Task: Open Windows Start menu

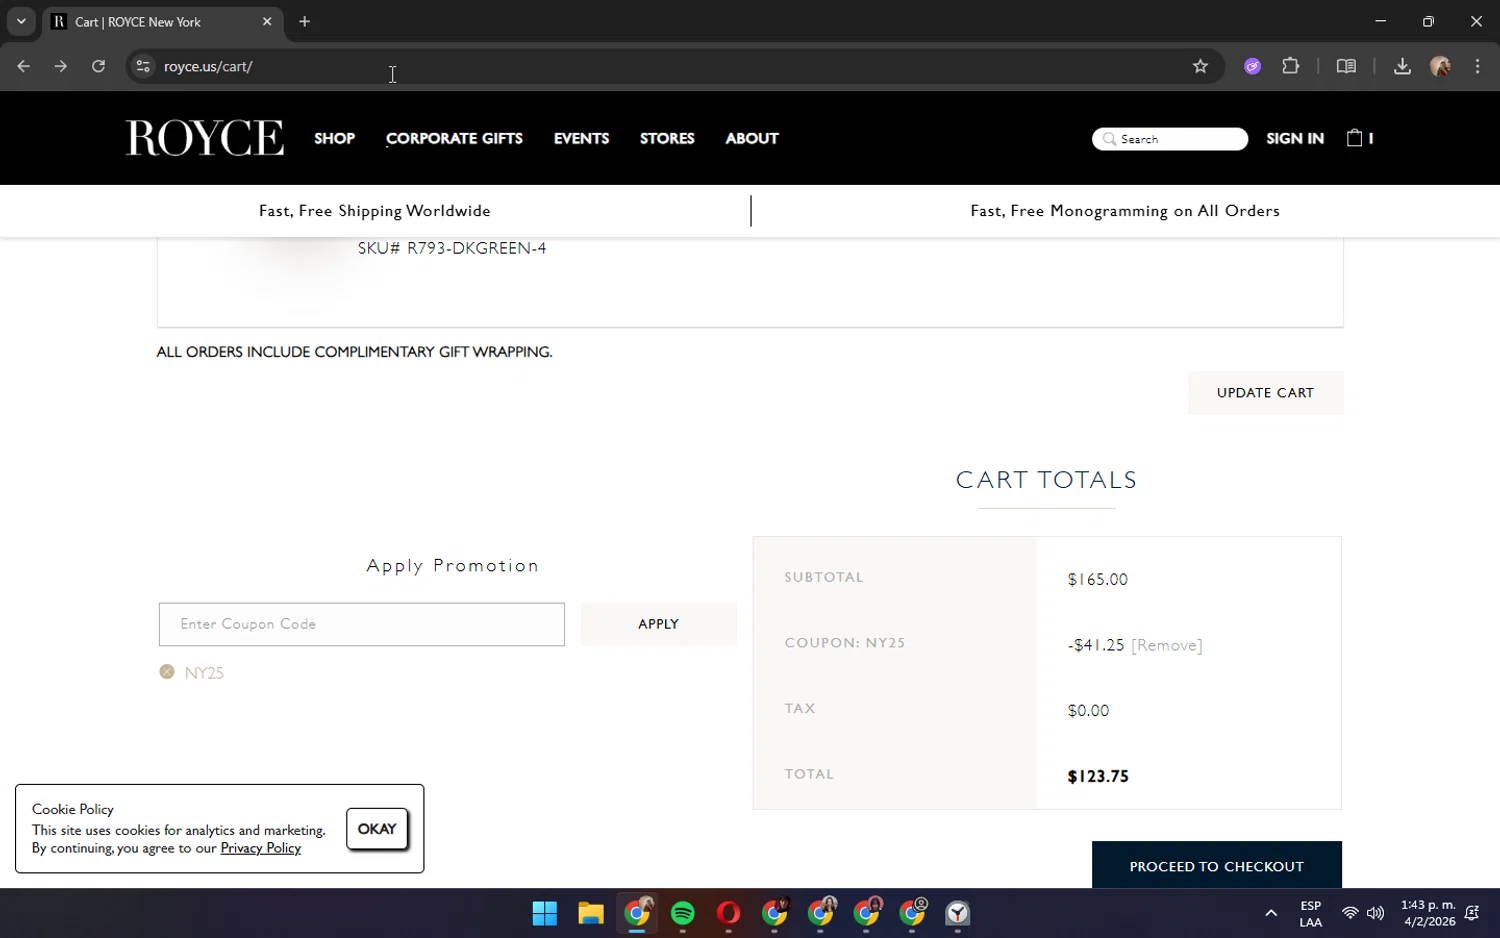Action: click(545, 913)
